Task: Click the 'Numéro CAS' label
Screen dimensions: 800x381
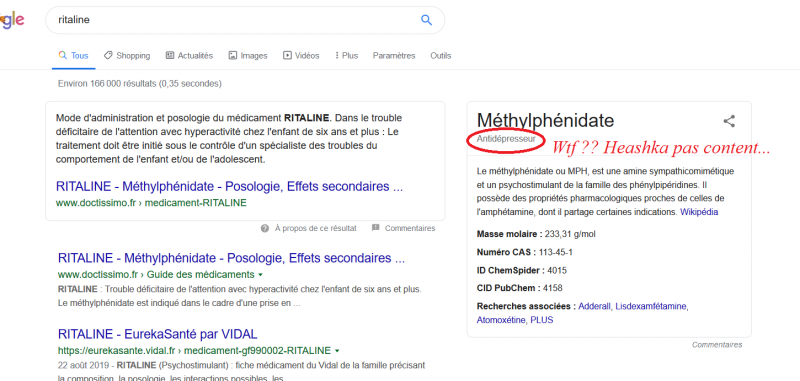Action: [x=506, y=252]
